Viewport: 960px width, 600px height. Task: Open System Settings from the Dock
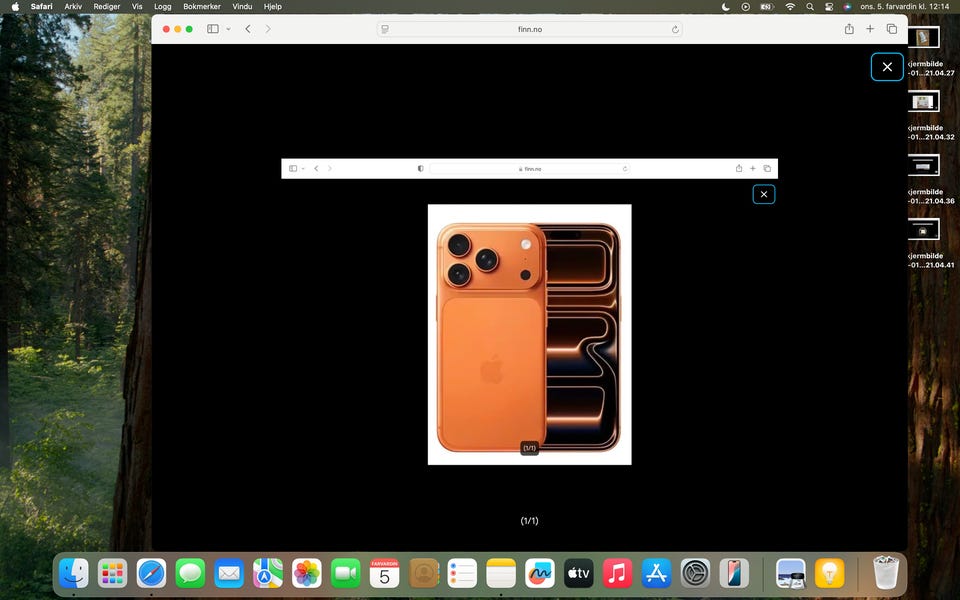(696, 574)
